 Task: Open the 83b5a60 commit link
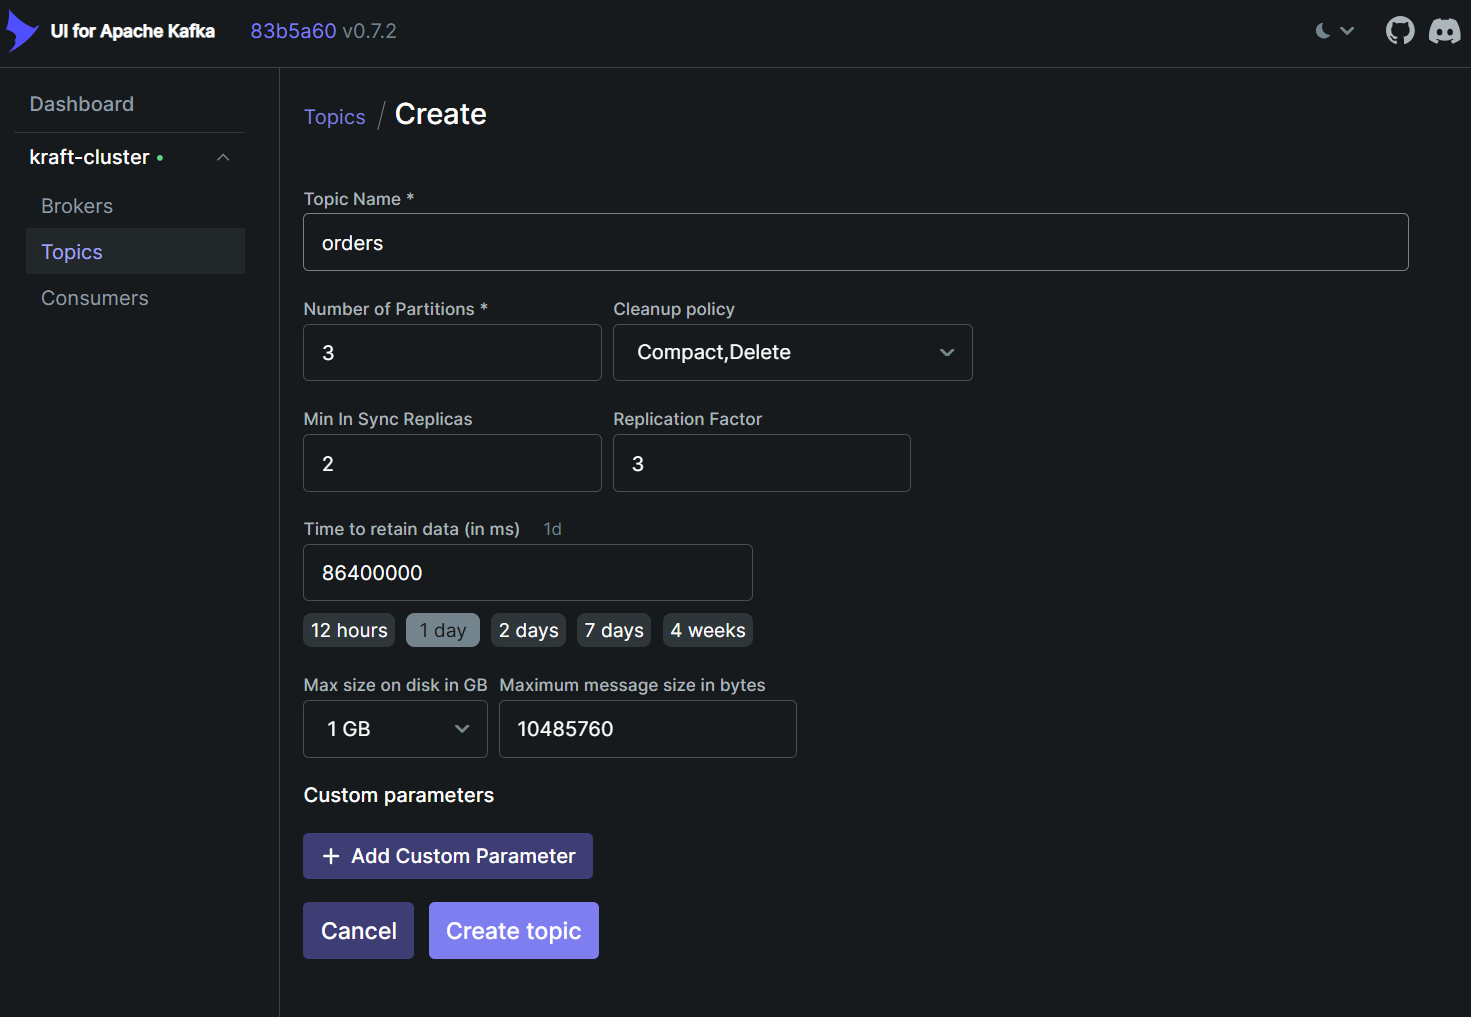click(x=293, y=31)
